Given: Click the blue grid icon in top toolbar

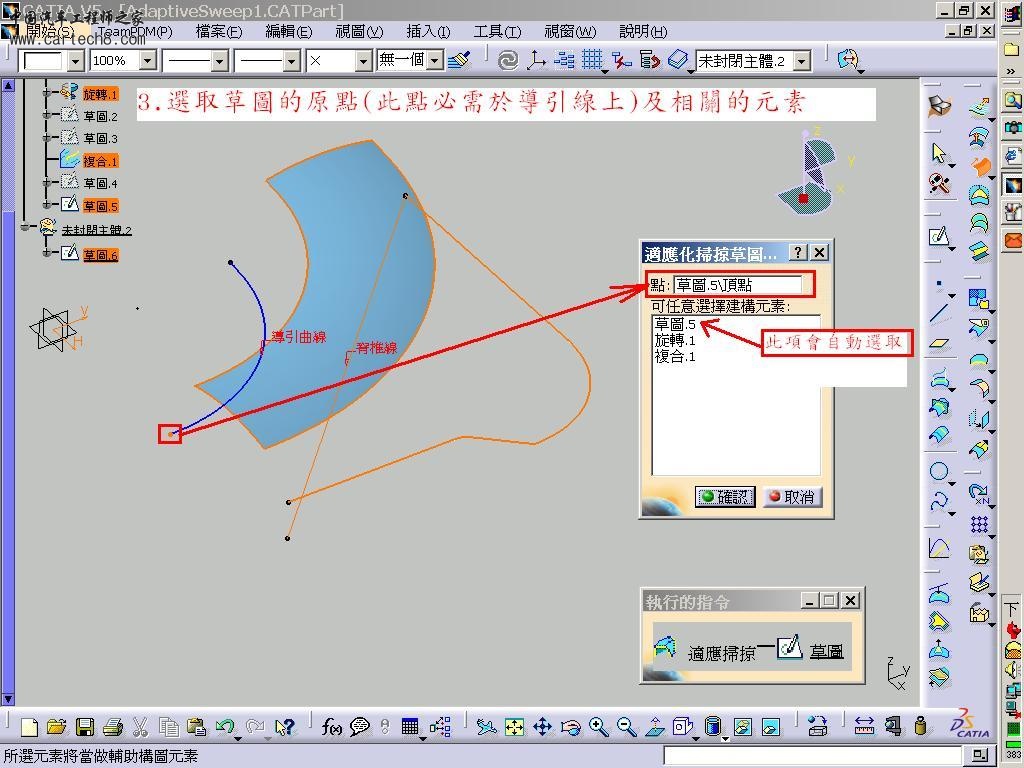Looking at the screenshot, I should pyautogui.click(x=592, y=60).
